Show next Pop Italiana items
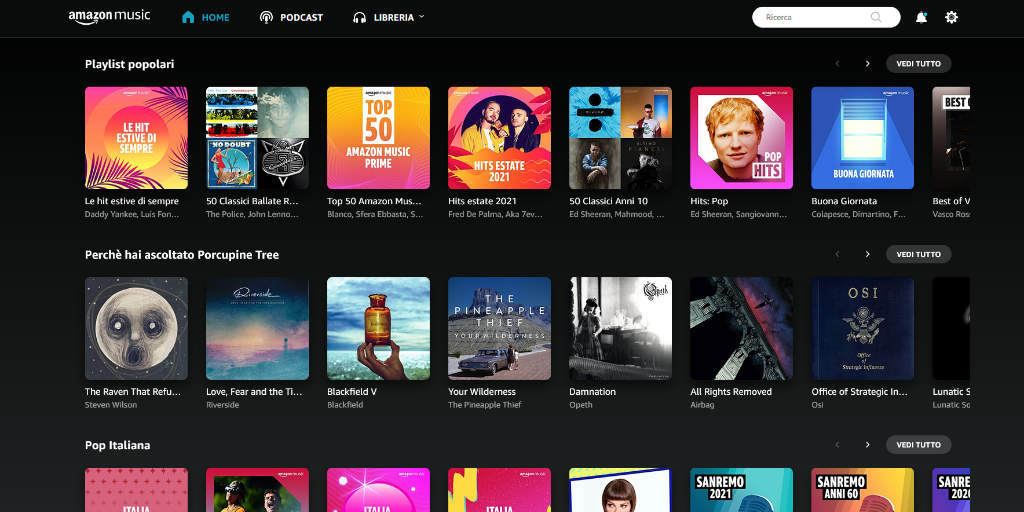Viewport: 1024px width, 512px height. [867, 445]
